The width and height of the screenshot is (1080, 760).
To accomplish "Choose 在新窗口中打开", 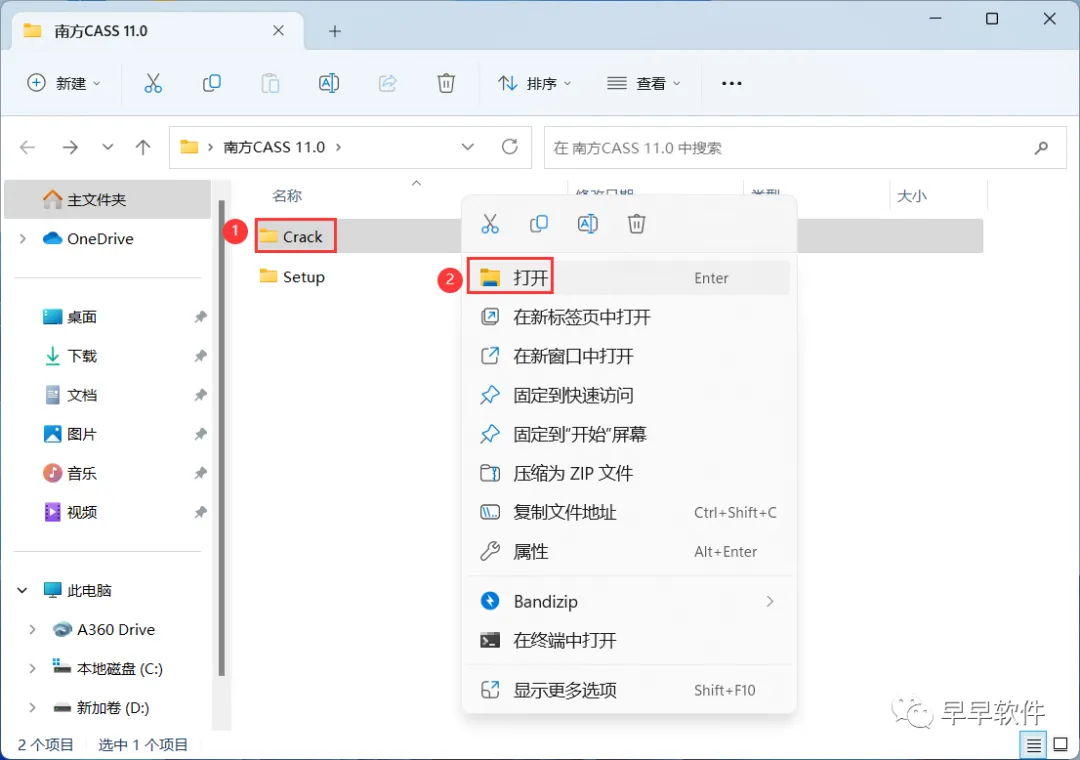I will click(628, 356).
